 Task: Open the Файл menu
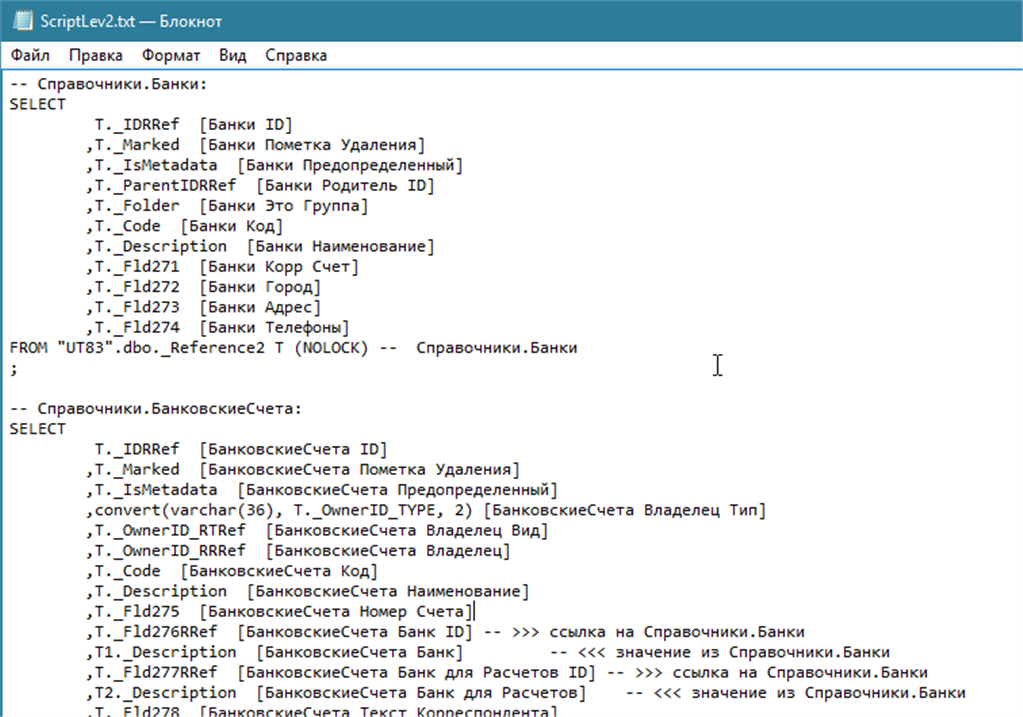click(x=30, y=55)
